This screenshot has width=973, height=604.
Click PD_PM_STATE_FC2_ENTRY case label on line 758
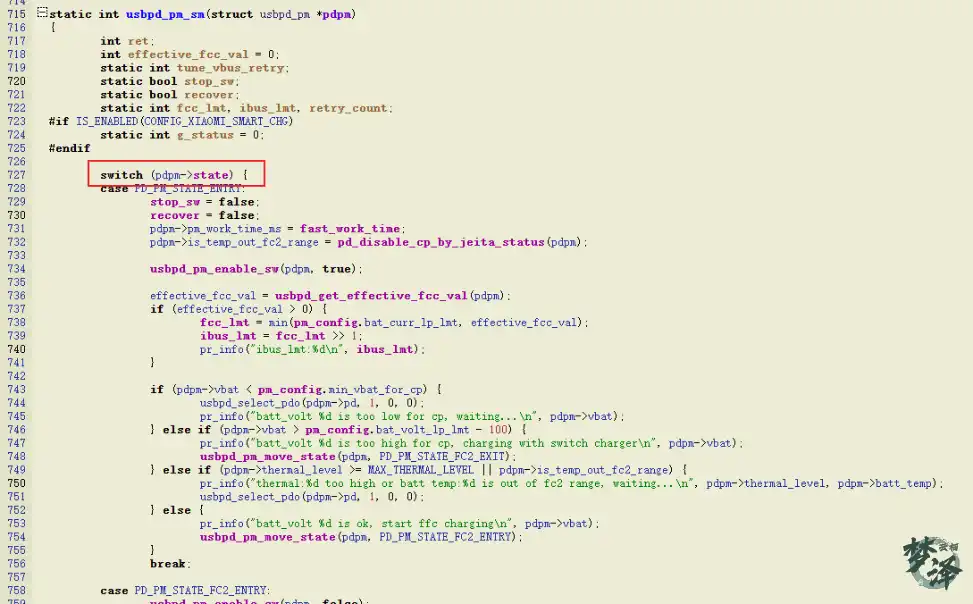pyautogui.click(x=201, y=591)
